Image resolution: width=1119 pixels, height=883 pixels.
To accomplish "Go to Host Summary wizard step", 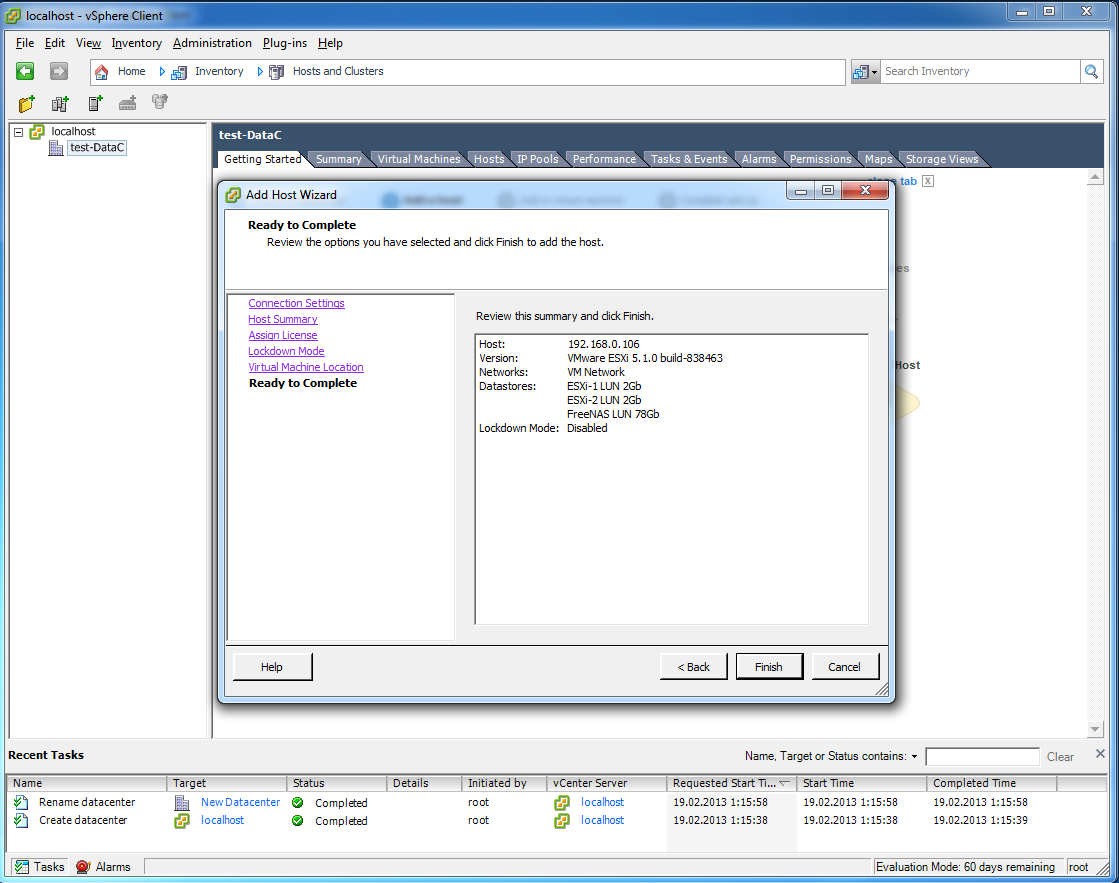I will click(x=283, y=319).
